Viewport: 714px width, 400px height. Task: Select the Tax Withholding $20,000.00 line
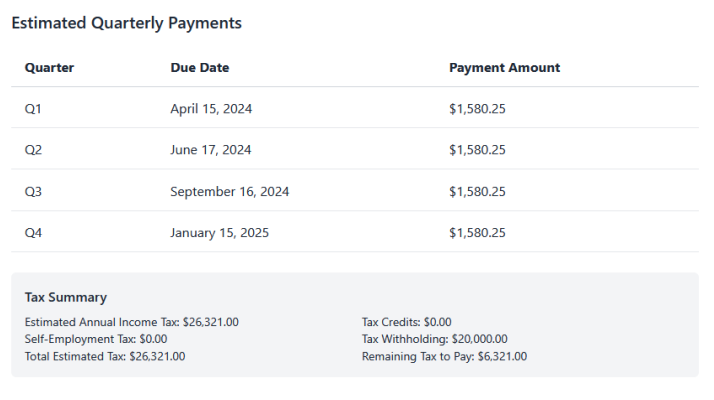click(x=434, y=339)
